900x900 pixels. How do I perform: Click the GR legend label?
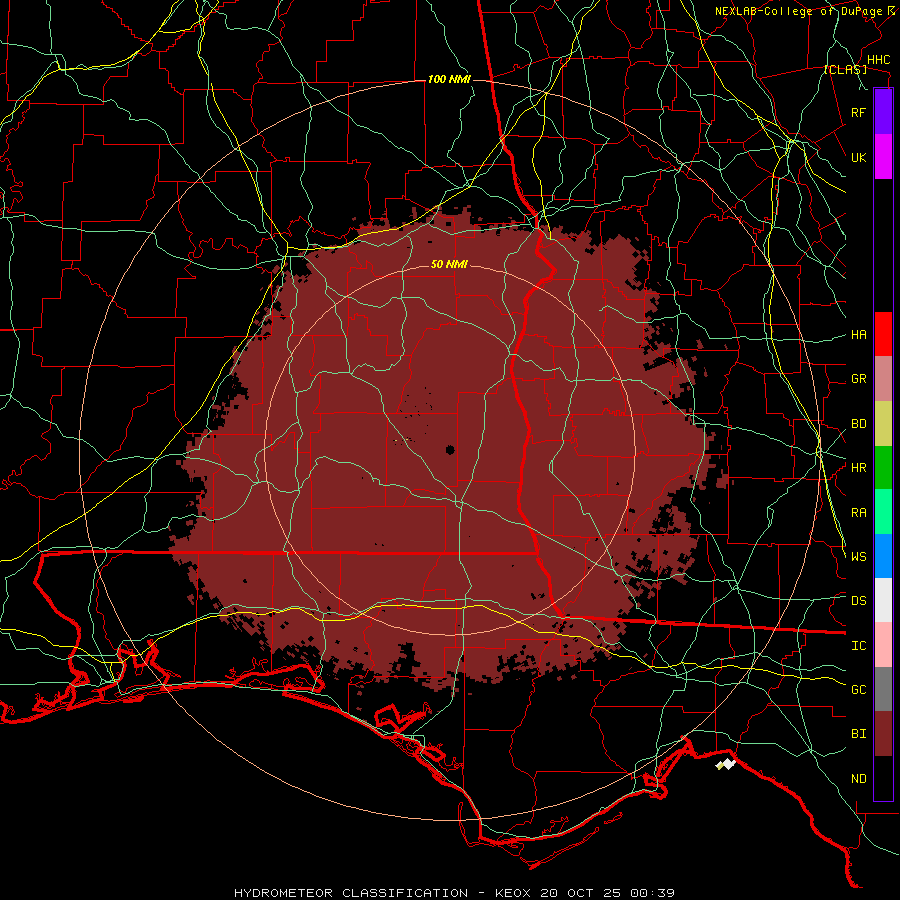pos(859,379)
